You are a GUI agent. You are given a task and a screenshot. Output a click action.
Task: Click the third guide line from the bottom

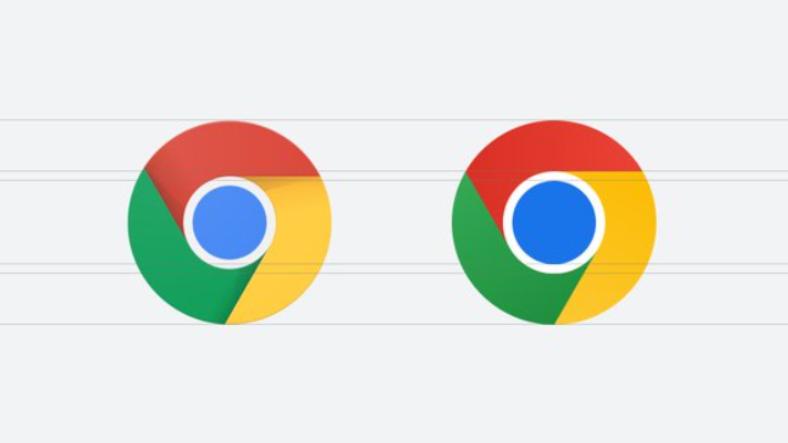[x=394, y=264]
